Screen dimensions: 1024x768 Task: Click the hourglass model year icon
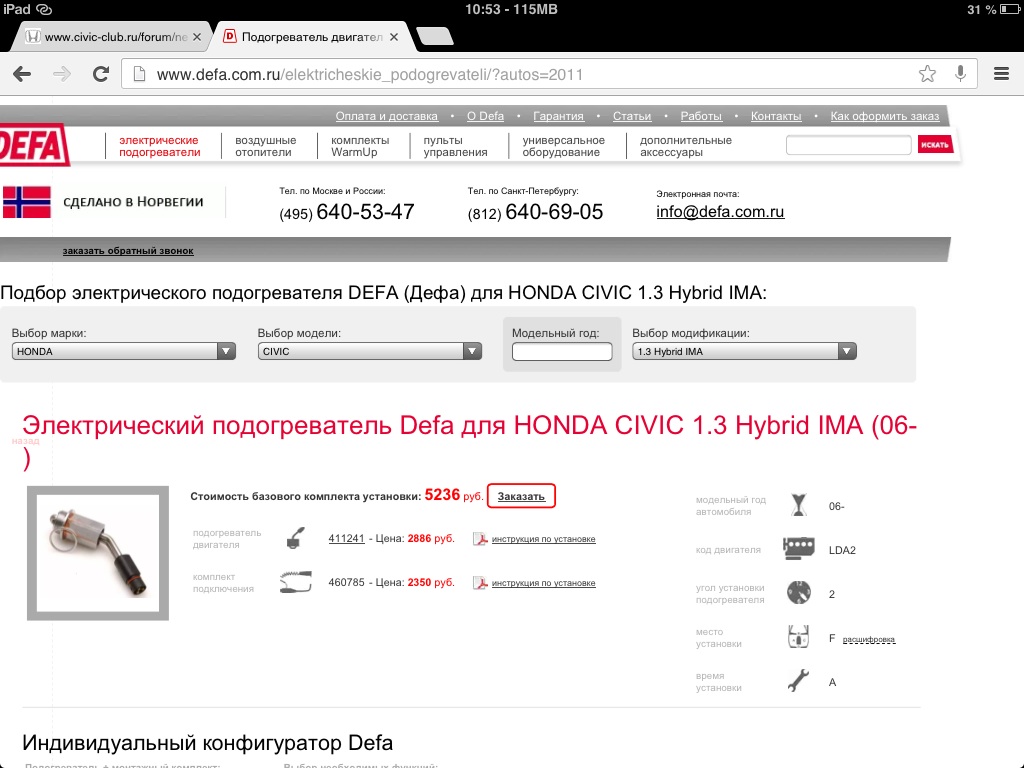coord(799,505)
